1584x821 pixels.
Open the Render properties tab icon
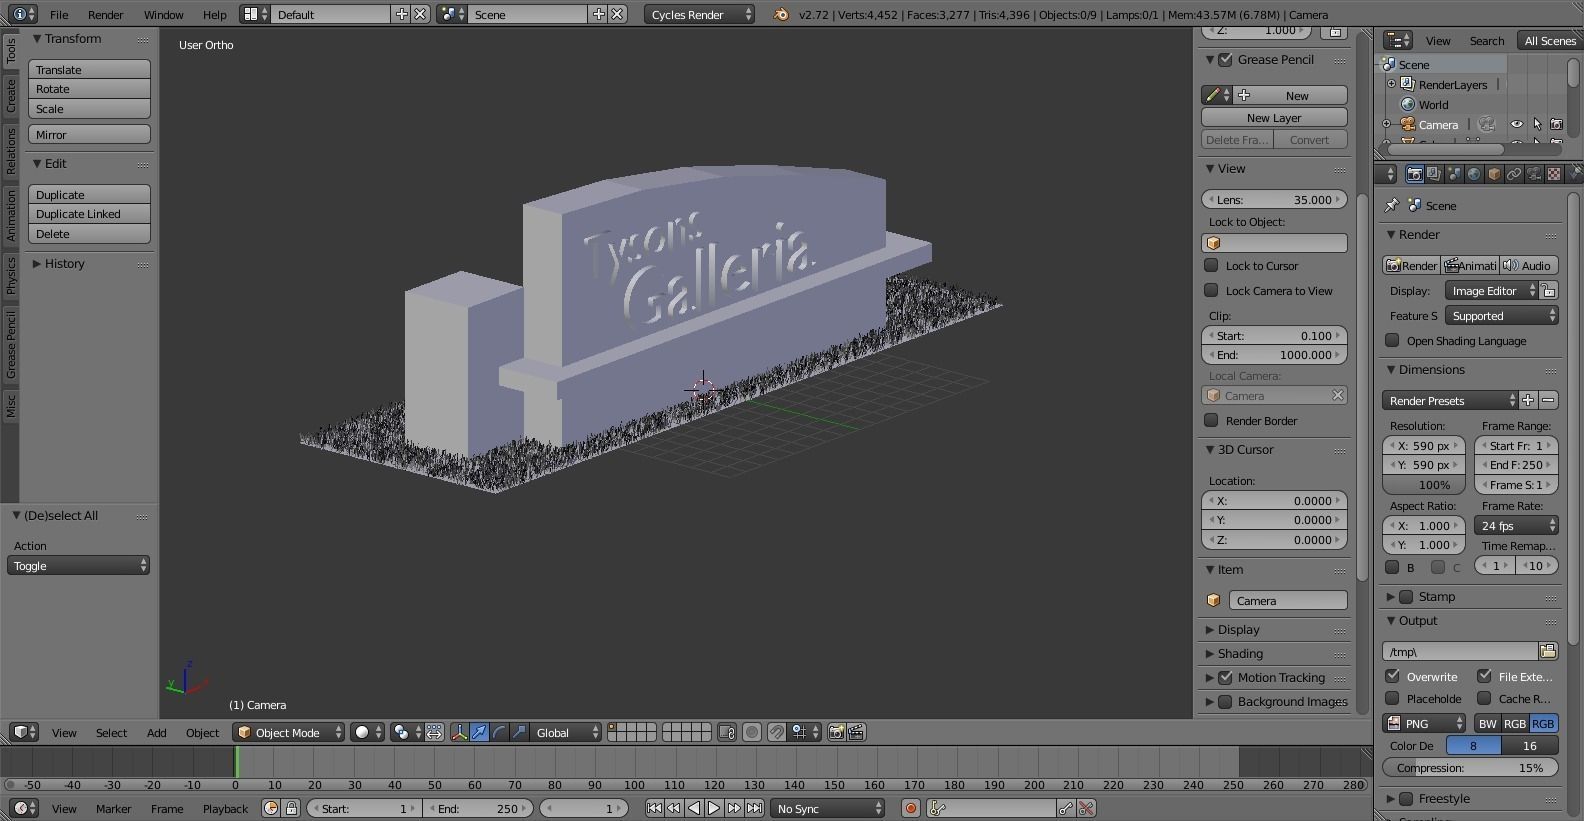click(x=1414, y=174)
